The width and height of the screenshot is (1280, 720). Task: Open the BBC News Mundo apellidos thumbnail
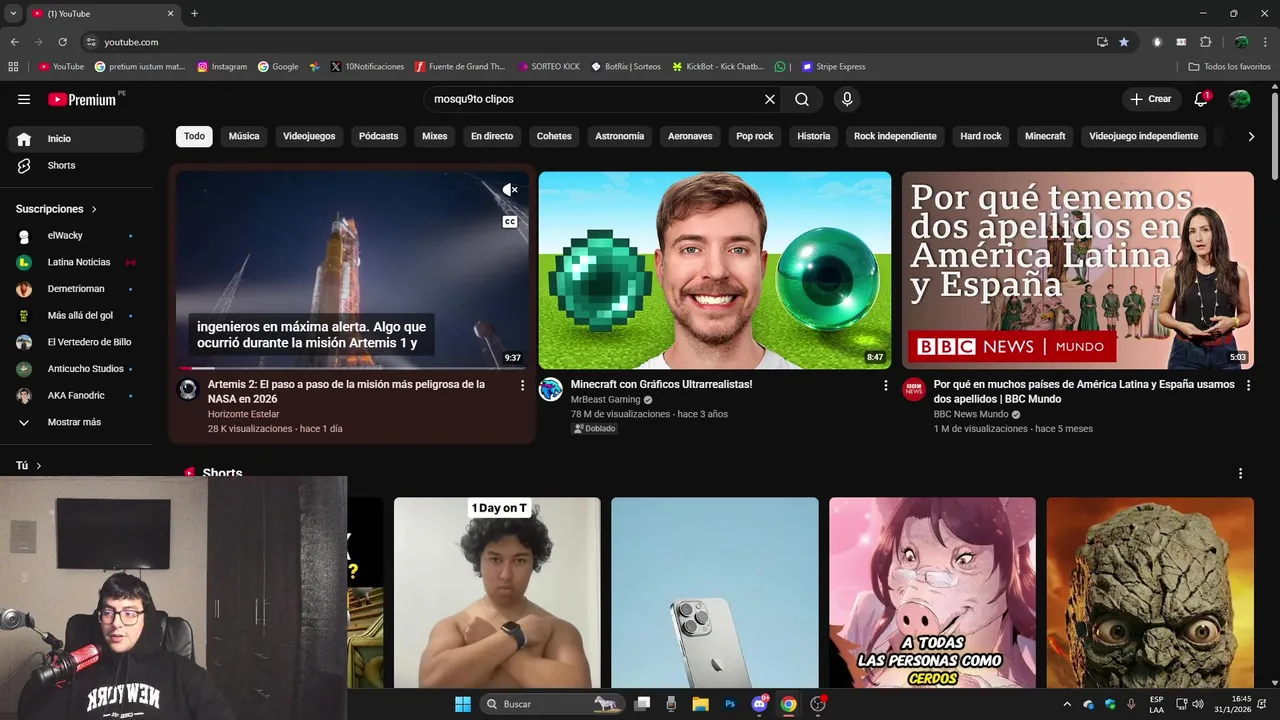1078,270
